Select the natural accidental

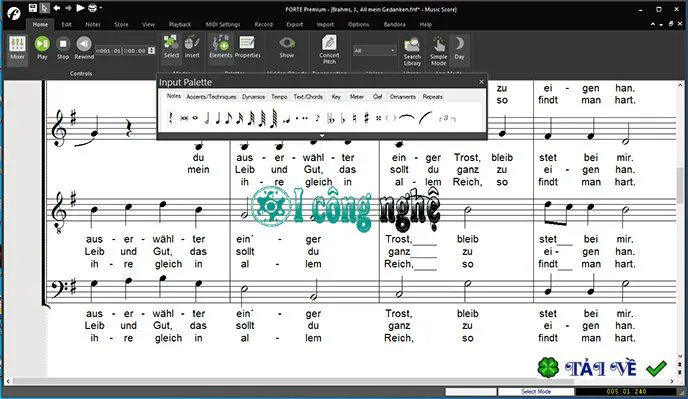pyautogui.click(x=355, y=118)
